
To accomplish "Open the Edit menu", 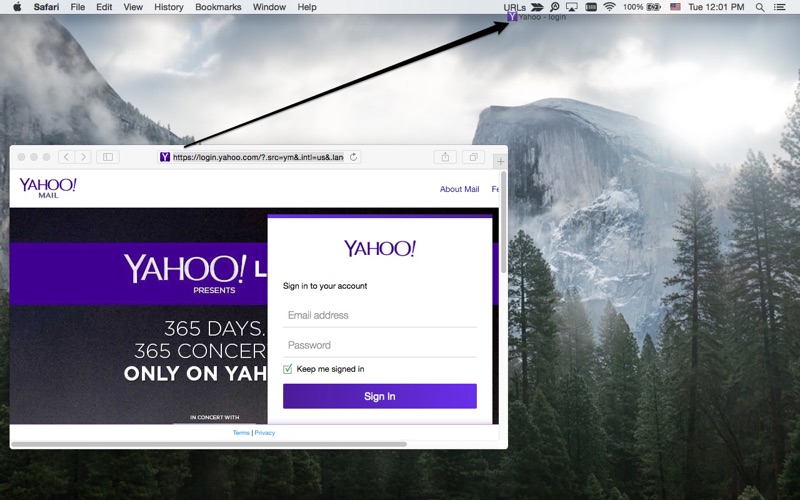I will pyautogui.click(x=104, y=7).
